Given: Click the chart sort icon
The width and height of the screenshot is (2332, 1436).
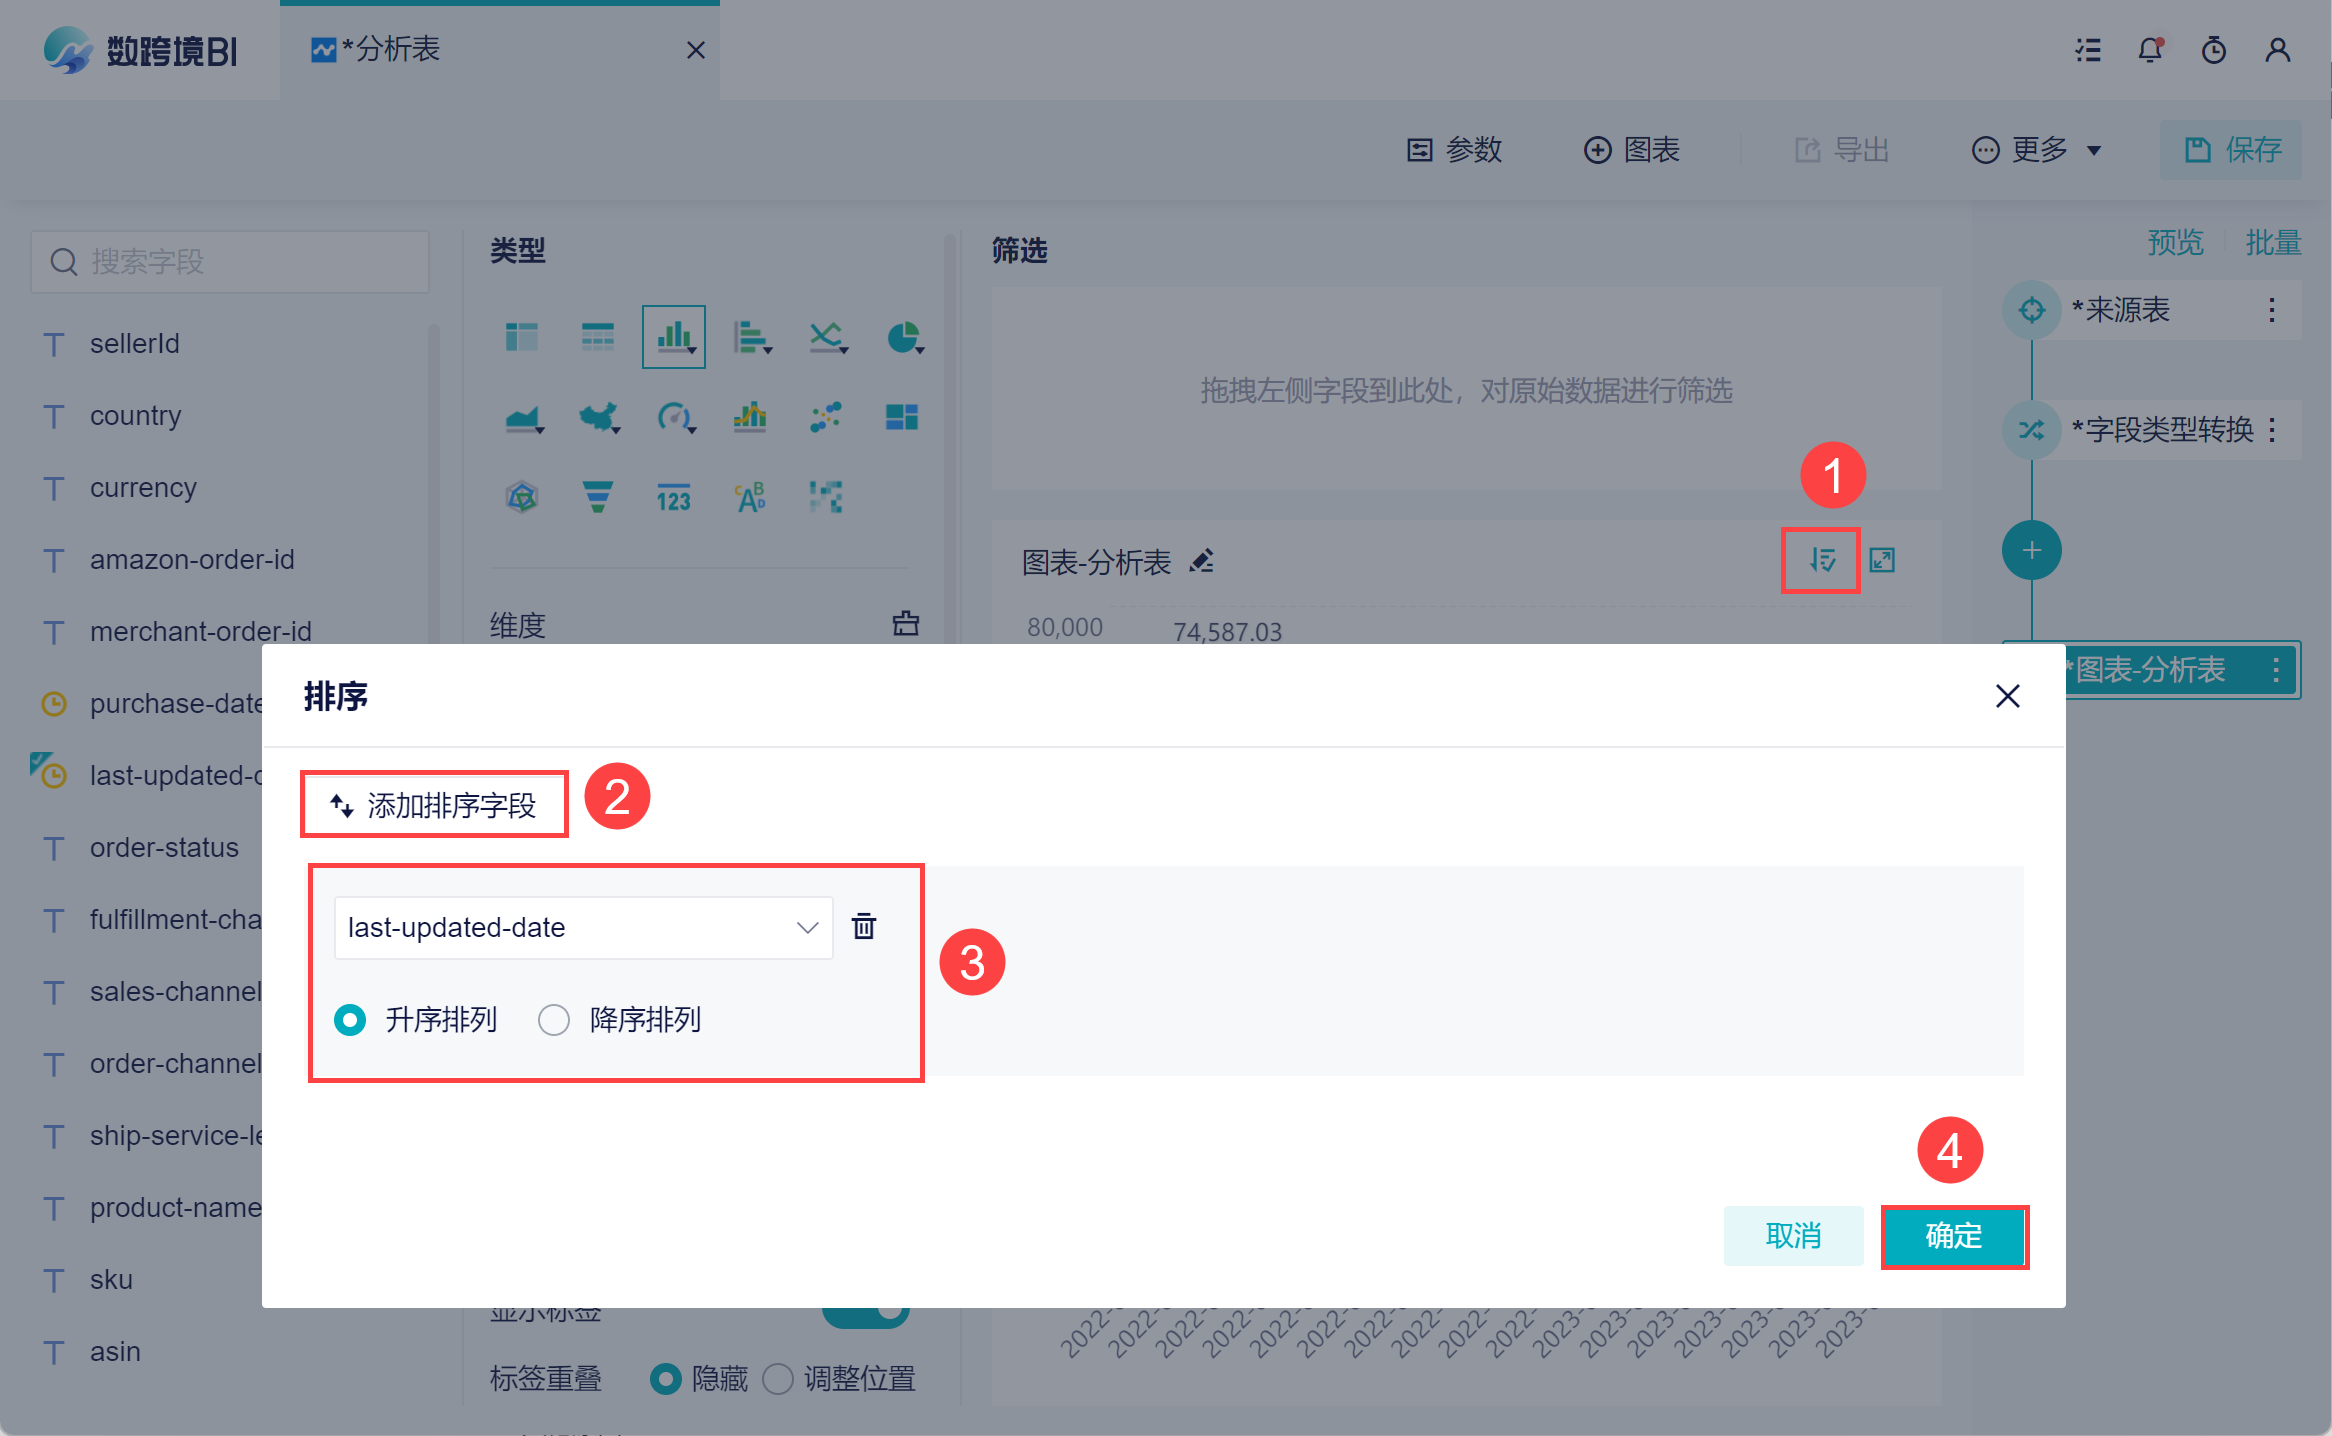Looking at the screenshot, I should pos(1821,560).
